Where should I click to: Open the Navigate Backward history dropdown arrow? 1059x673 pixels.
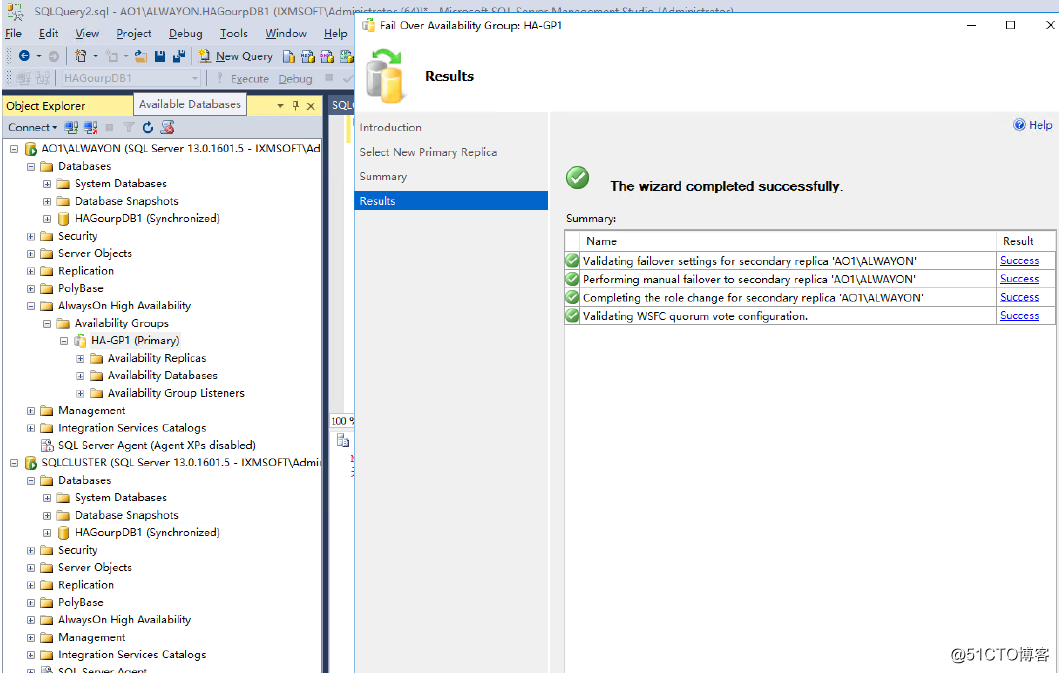[x=38, y=56]
